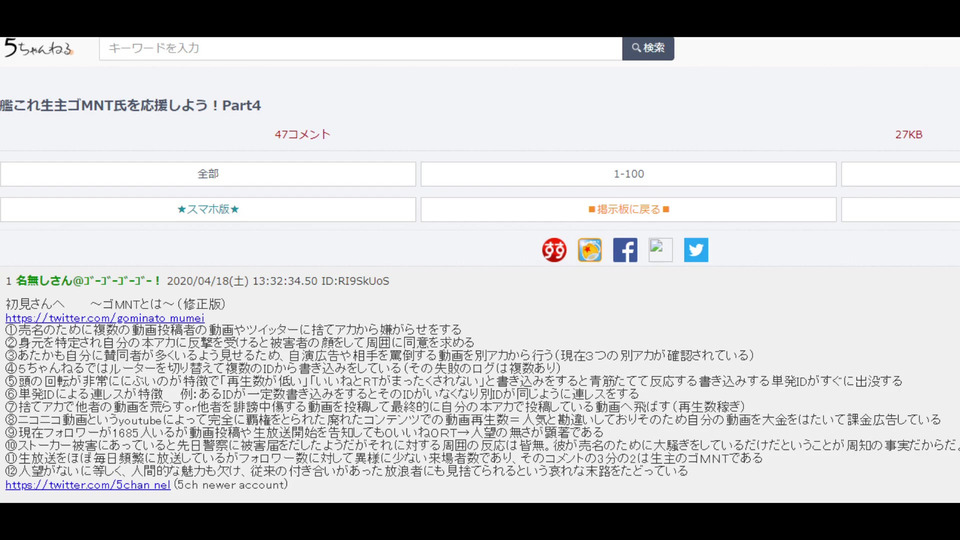Go back via 掲示板に戻る
Screen dimensions: 960x540
[629, 209]
